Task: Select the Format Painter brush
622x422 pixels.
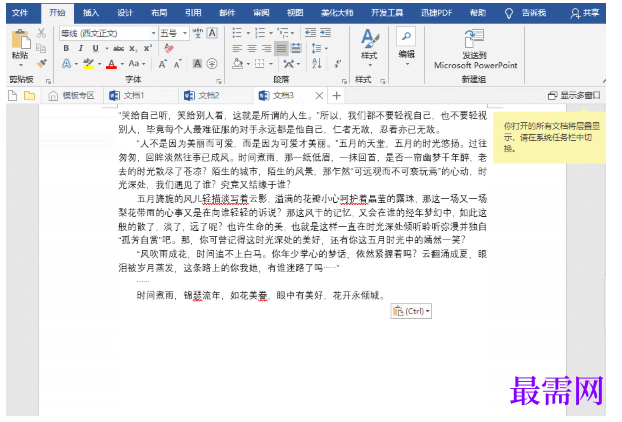Action: [x=41, y=63]
